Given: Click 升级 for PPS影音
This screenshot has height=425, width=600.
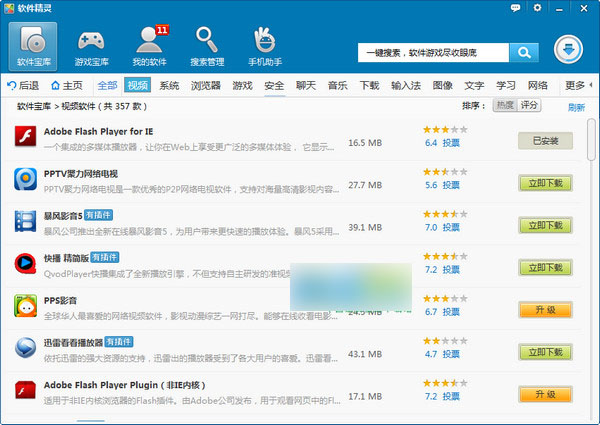Looking at the screenshot, I should click(x=545, y=310).
